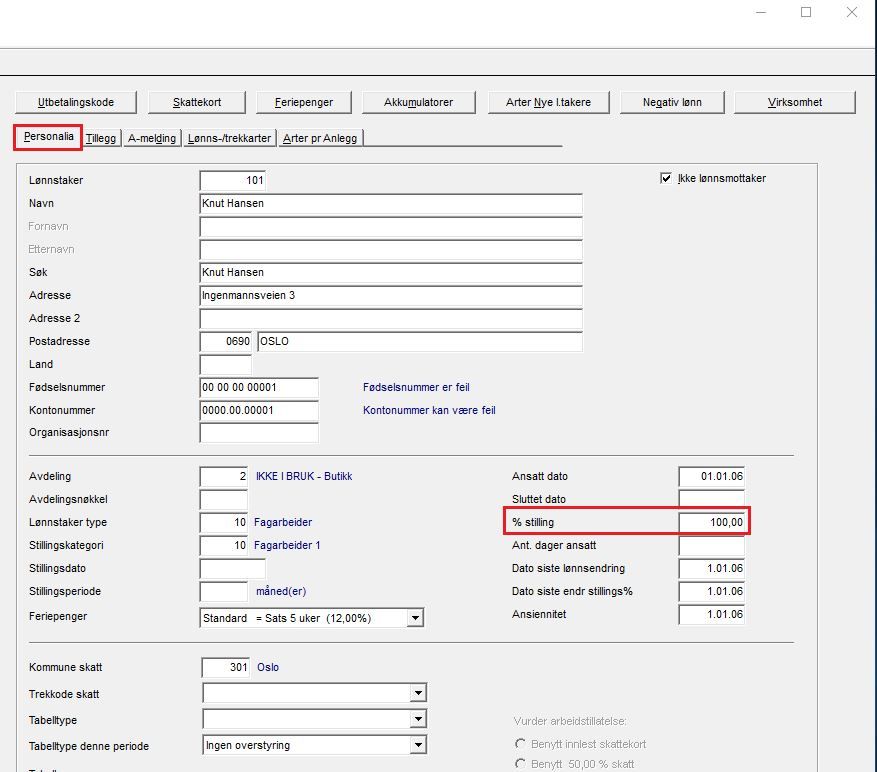Click the Akkumulatorer button
The width and height of the screenshot is (877, 772).
[x=418, y=102]
